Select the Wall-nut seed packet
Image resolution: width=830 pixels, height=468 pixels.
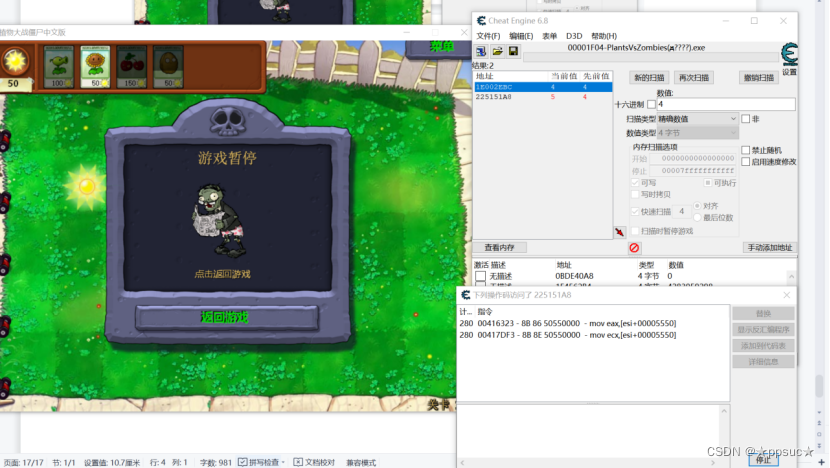168,67
